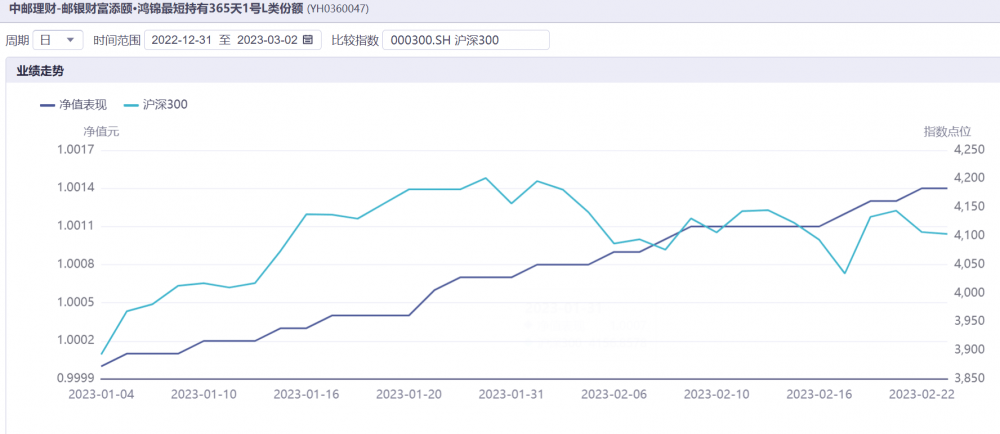
Task: Click the highest peak of the 沪深300 line
Action: click(x=485, y=178)
